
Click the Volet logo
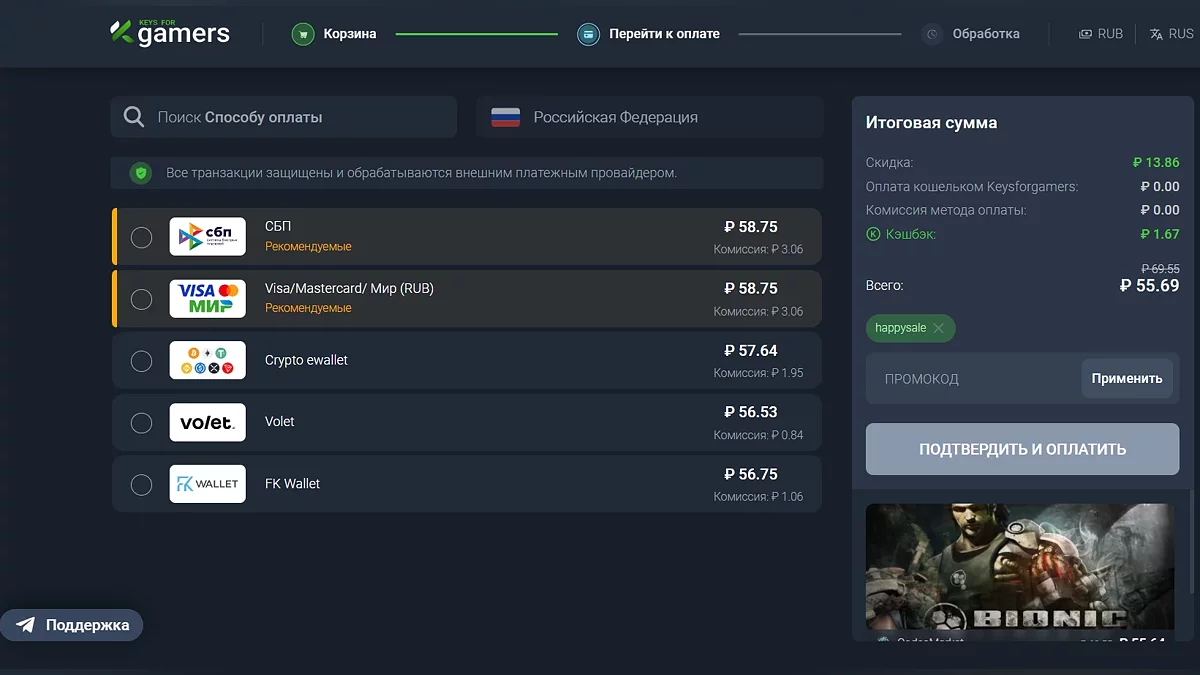pos(207,422)
